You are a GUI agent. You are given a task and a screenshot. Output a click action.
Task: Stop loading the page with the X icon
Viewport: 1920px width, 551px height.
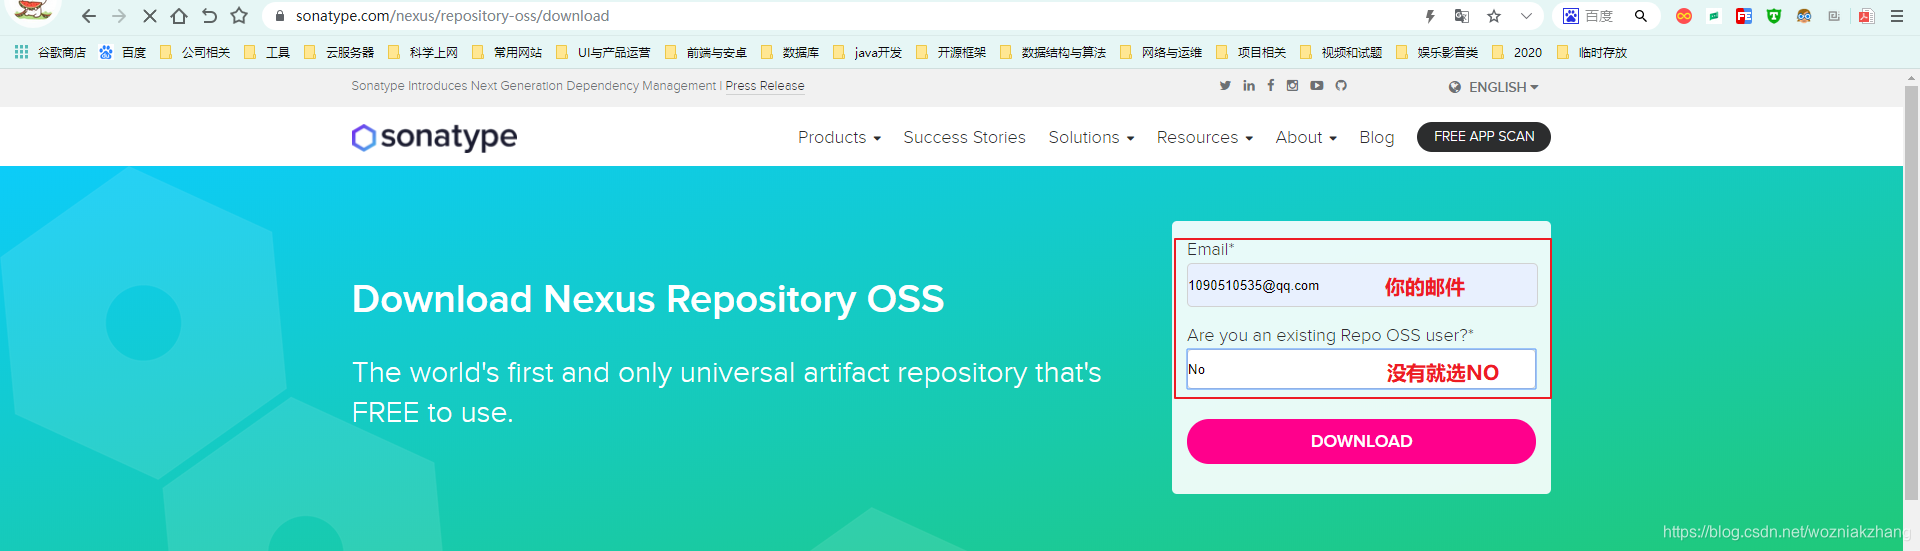(149, 16)
